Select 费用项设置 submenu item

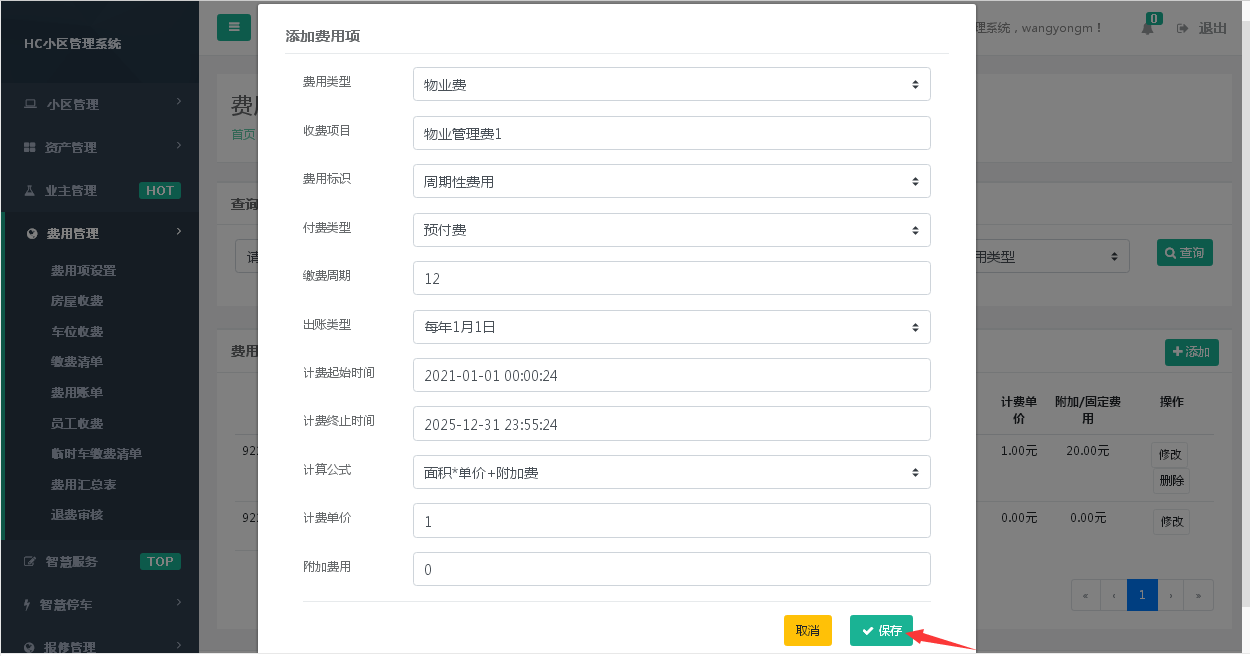[x=83, y=270]
